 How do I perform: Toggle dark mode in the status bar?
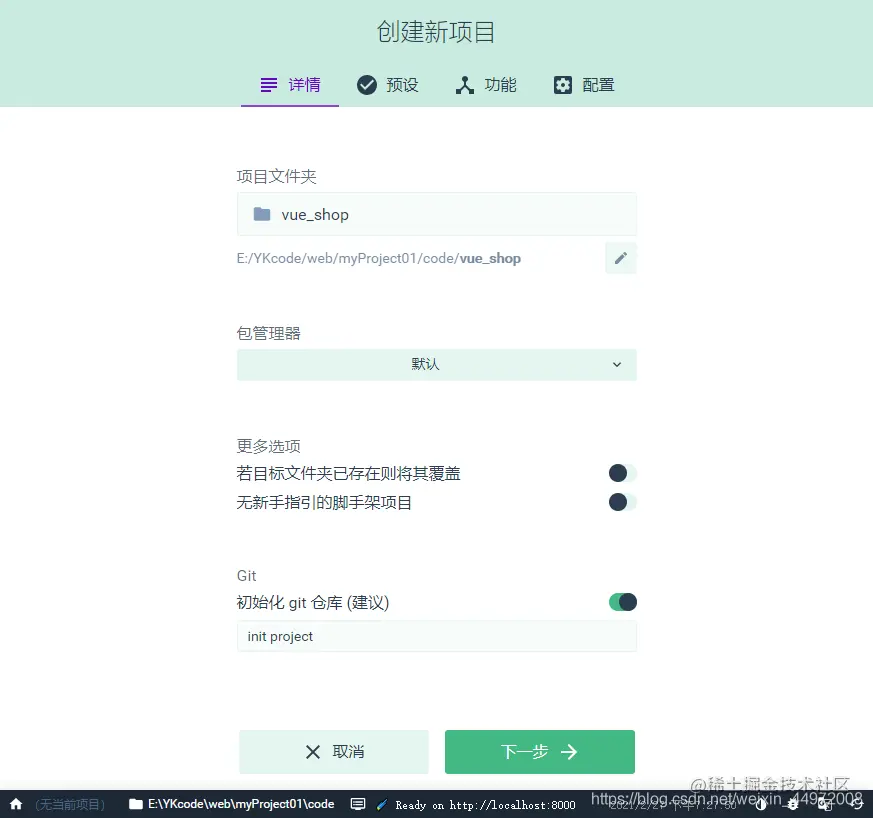coord(761,803)
